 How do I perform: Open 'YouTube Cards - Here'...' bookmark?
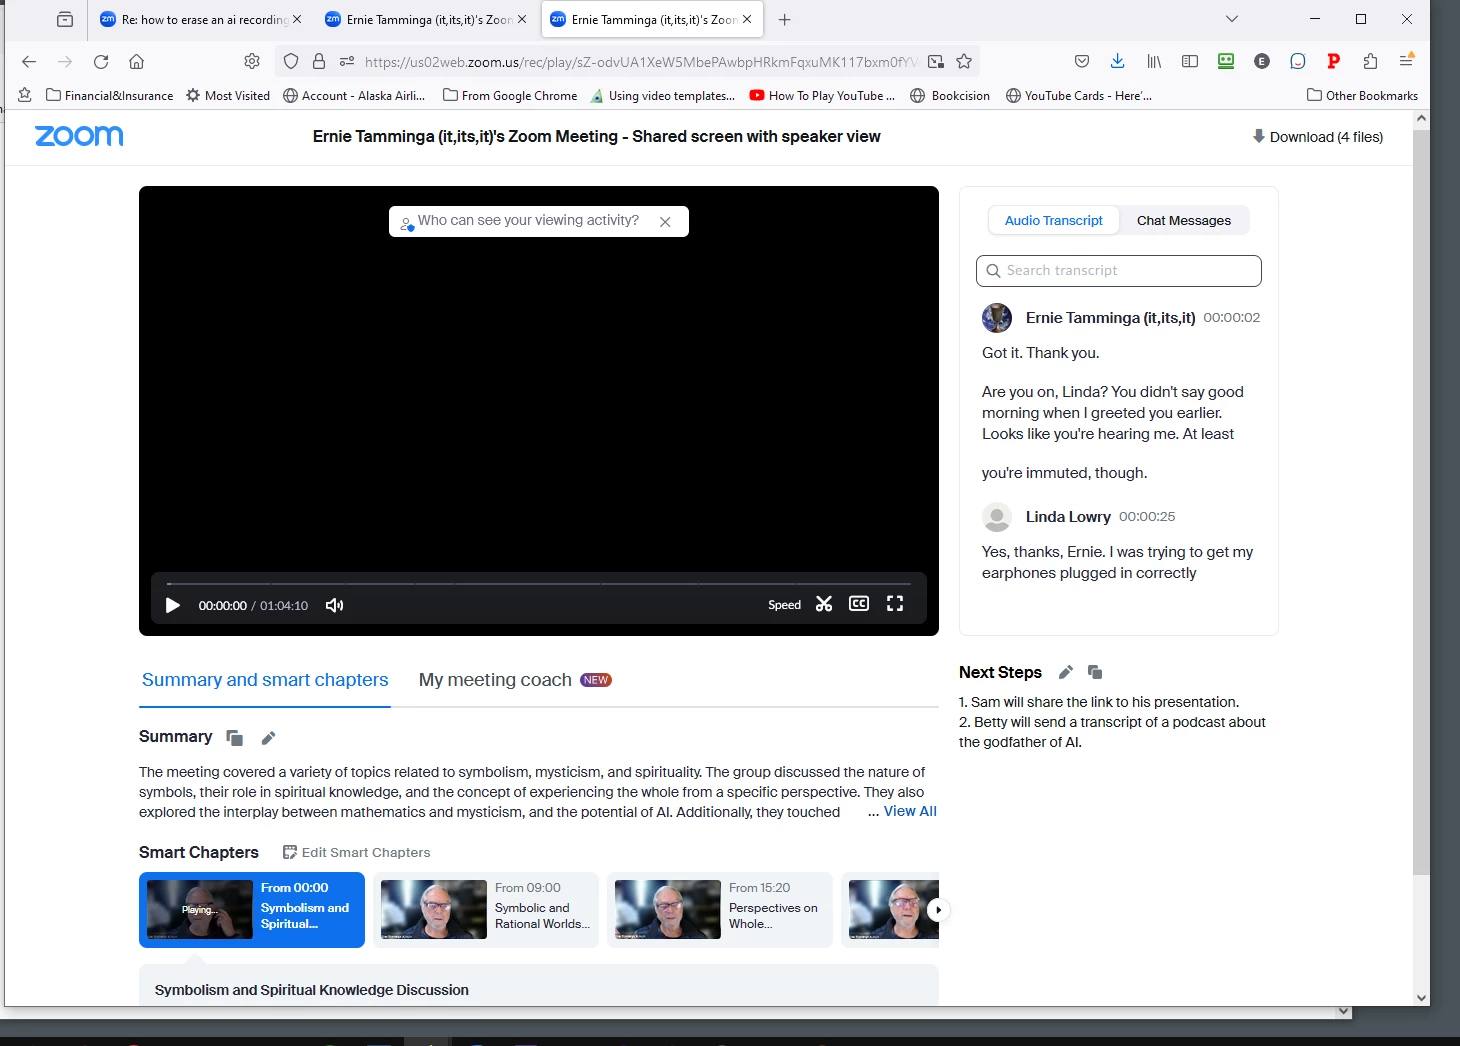1079,95
